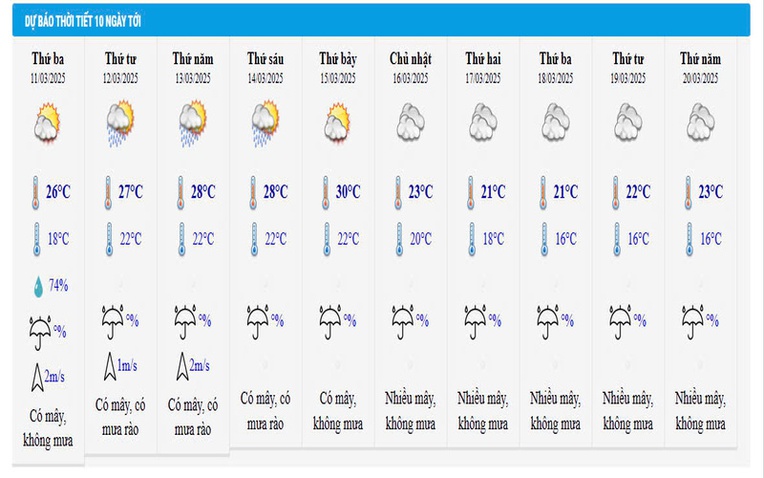This screenshot has width=764, height=478.
Task: Click the date '18/03/2025'
Action: [555, 78]
